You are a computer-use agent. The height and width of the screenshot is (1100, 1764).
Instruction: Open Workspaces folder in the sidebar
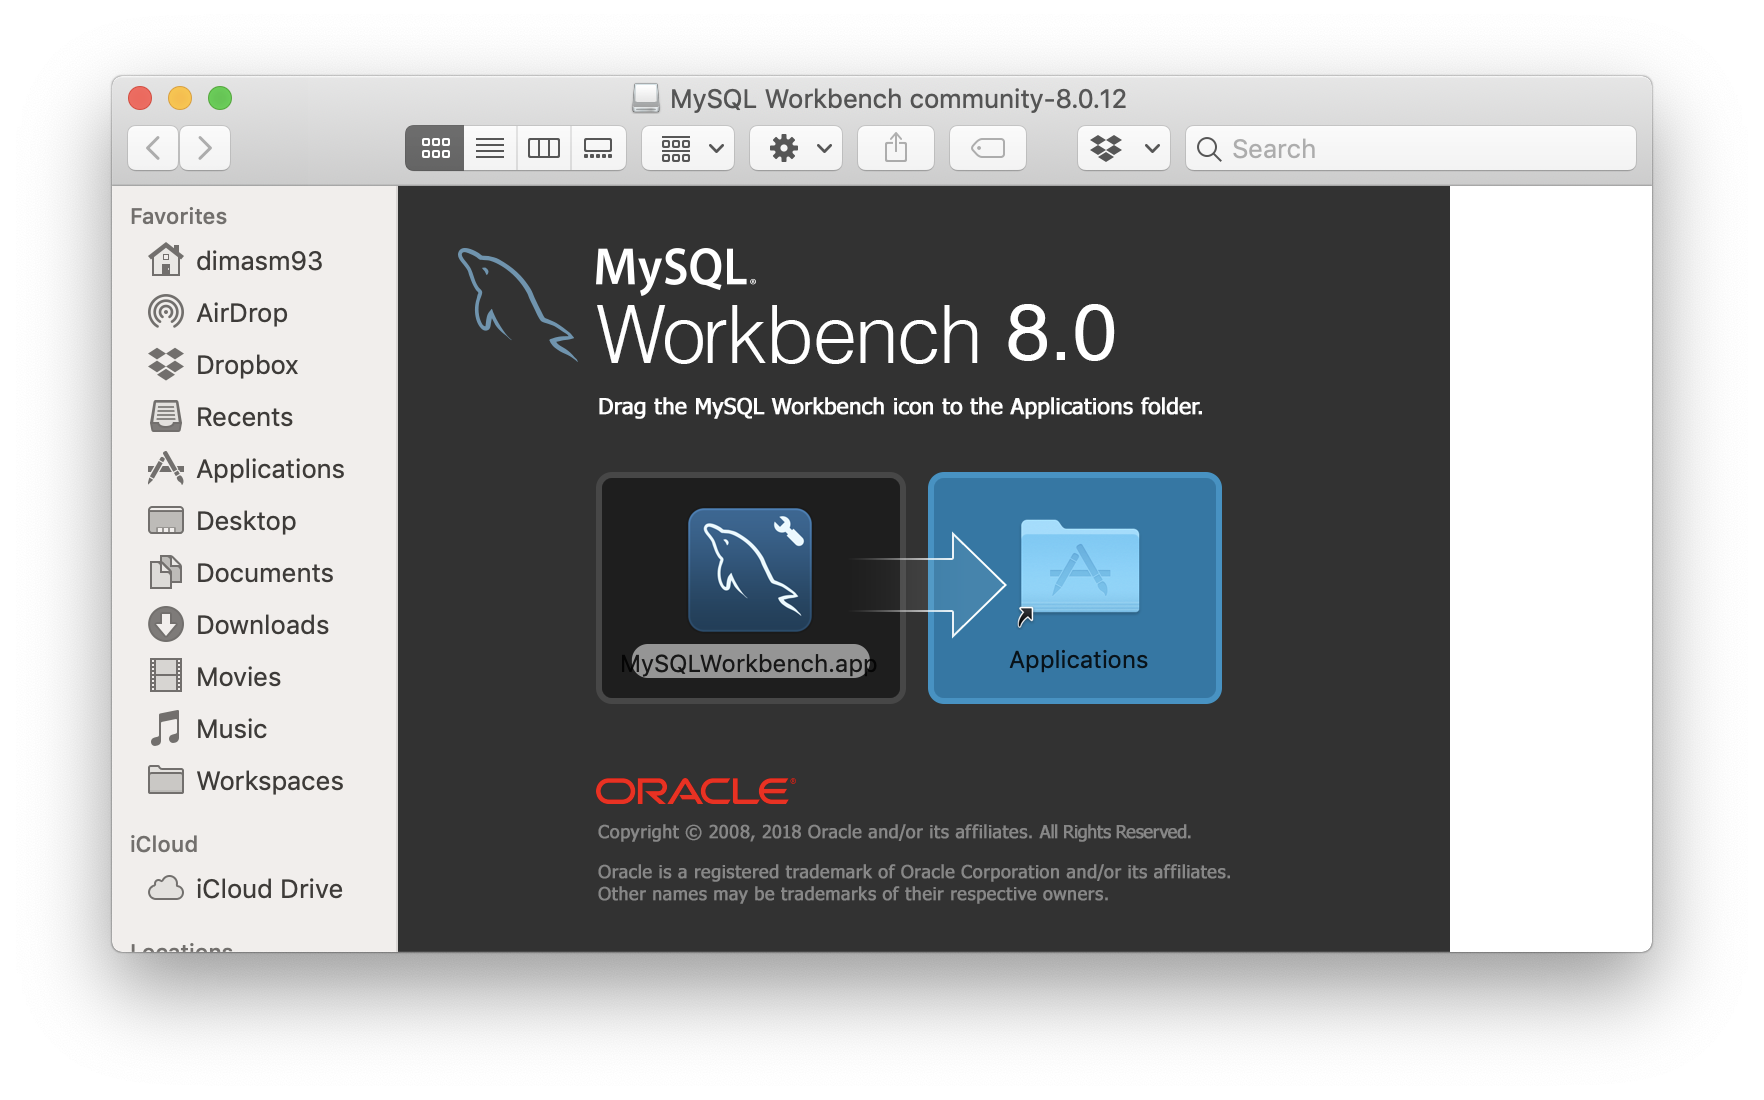click(246, 781)
